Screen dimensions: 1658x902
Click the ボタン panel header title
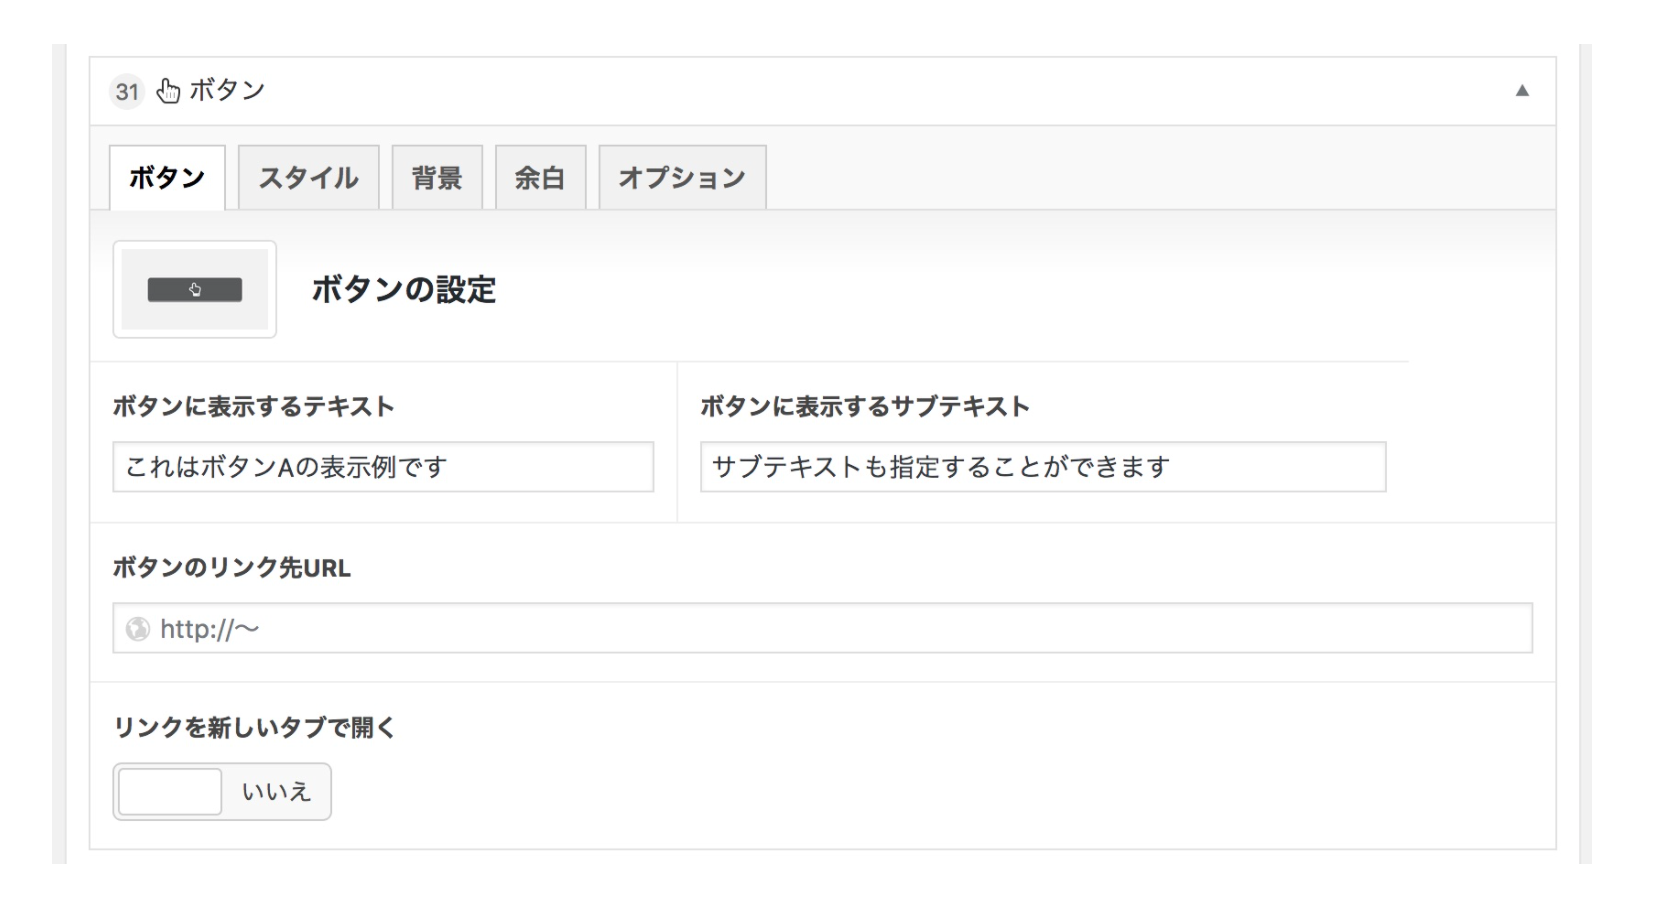tap(227, 91)
